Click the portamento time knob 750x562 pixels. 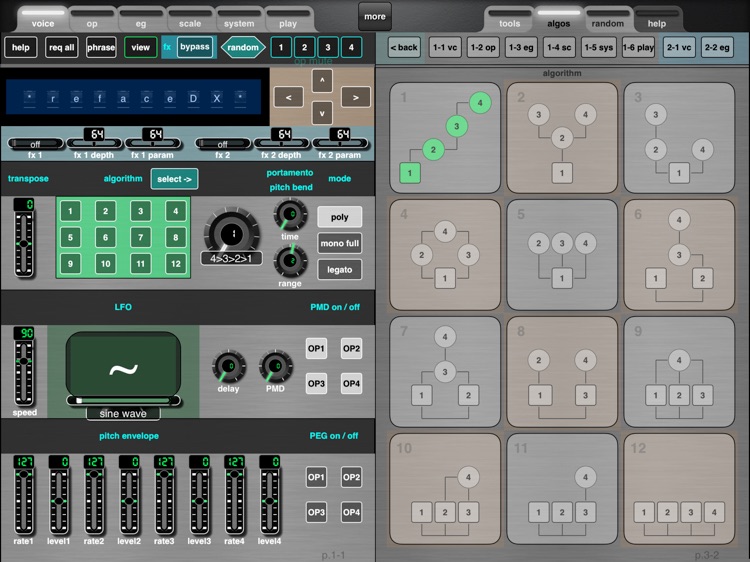(x=290, y=213)
